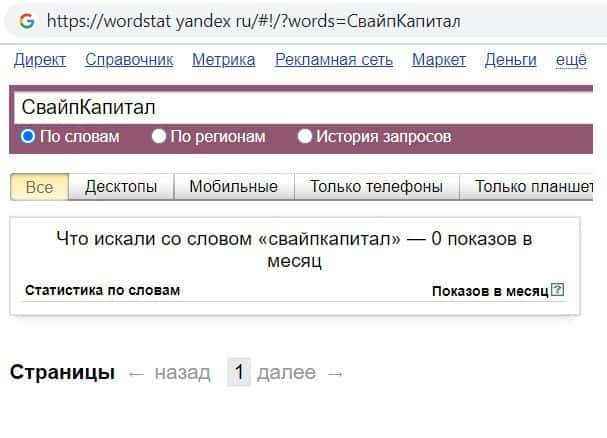Click the далее pagination link
607x438 pixels.
tap(286, 373)
